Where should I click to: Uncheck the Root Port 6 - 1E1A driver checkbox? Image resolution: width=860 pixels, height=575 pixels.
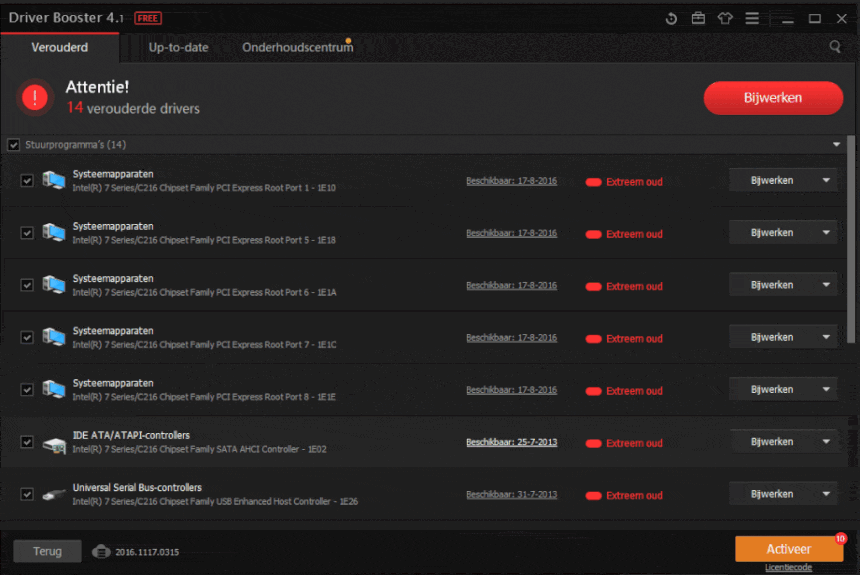pyautogui.click(x=26, y=285)
